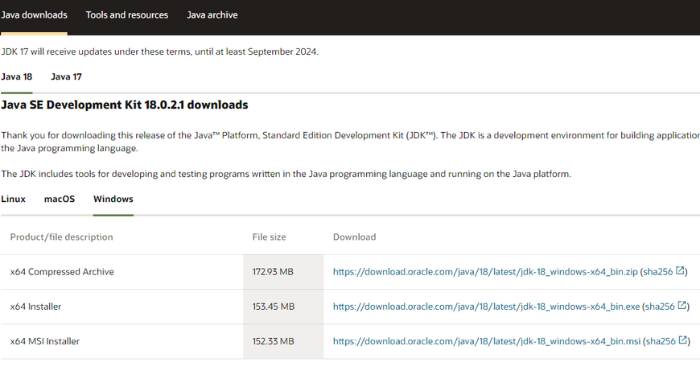Open sha256 link for exe installer

click(x=660, y=307)
